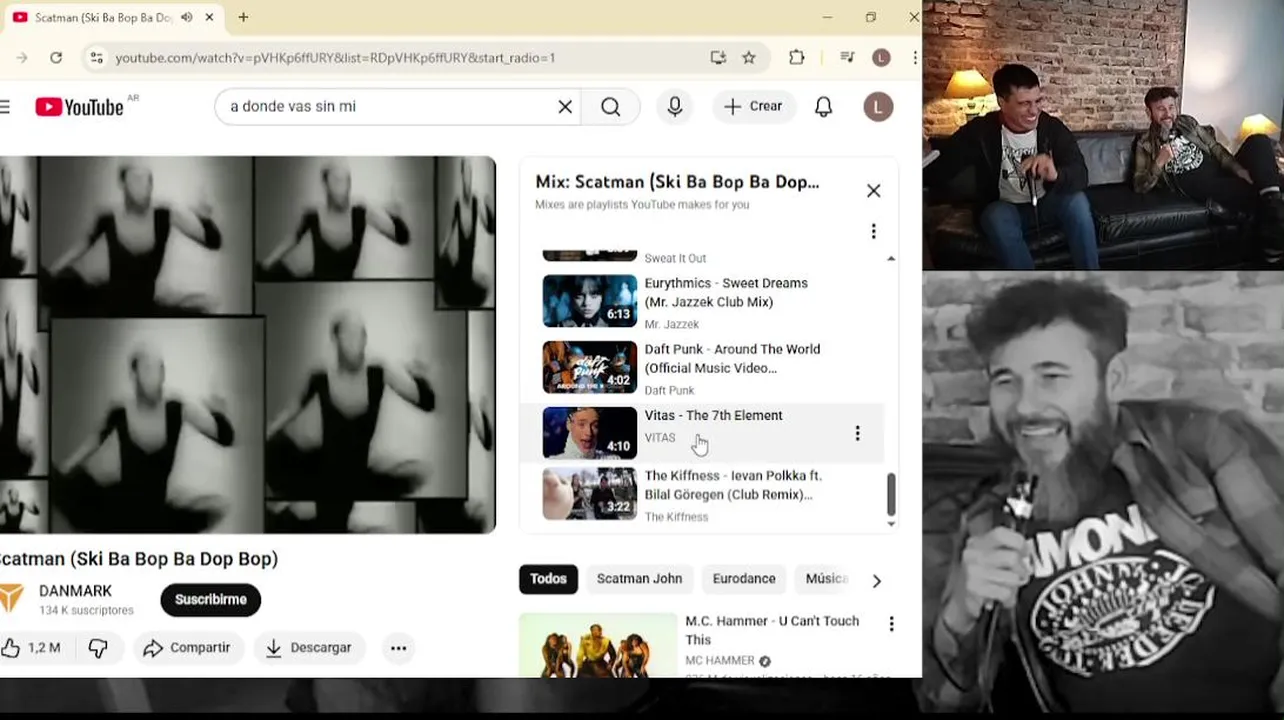Click the magnifier search button
The height and width of the screenshot is (720, 1284).
611,106
